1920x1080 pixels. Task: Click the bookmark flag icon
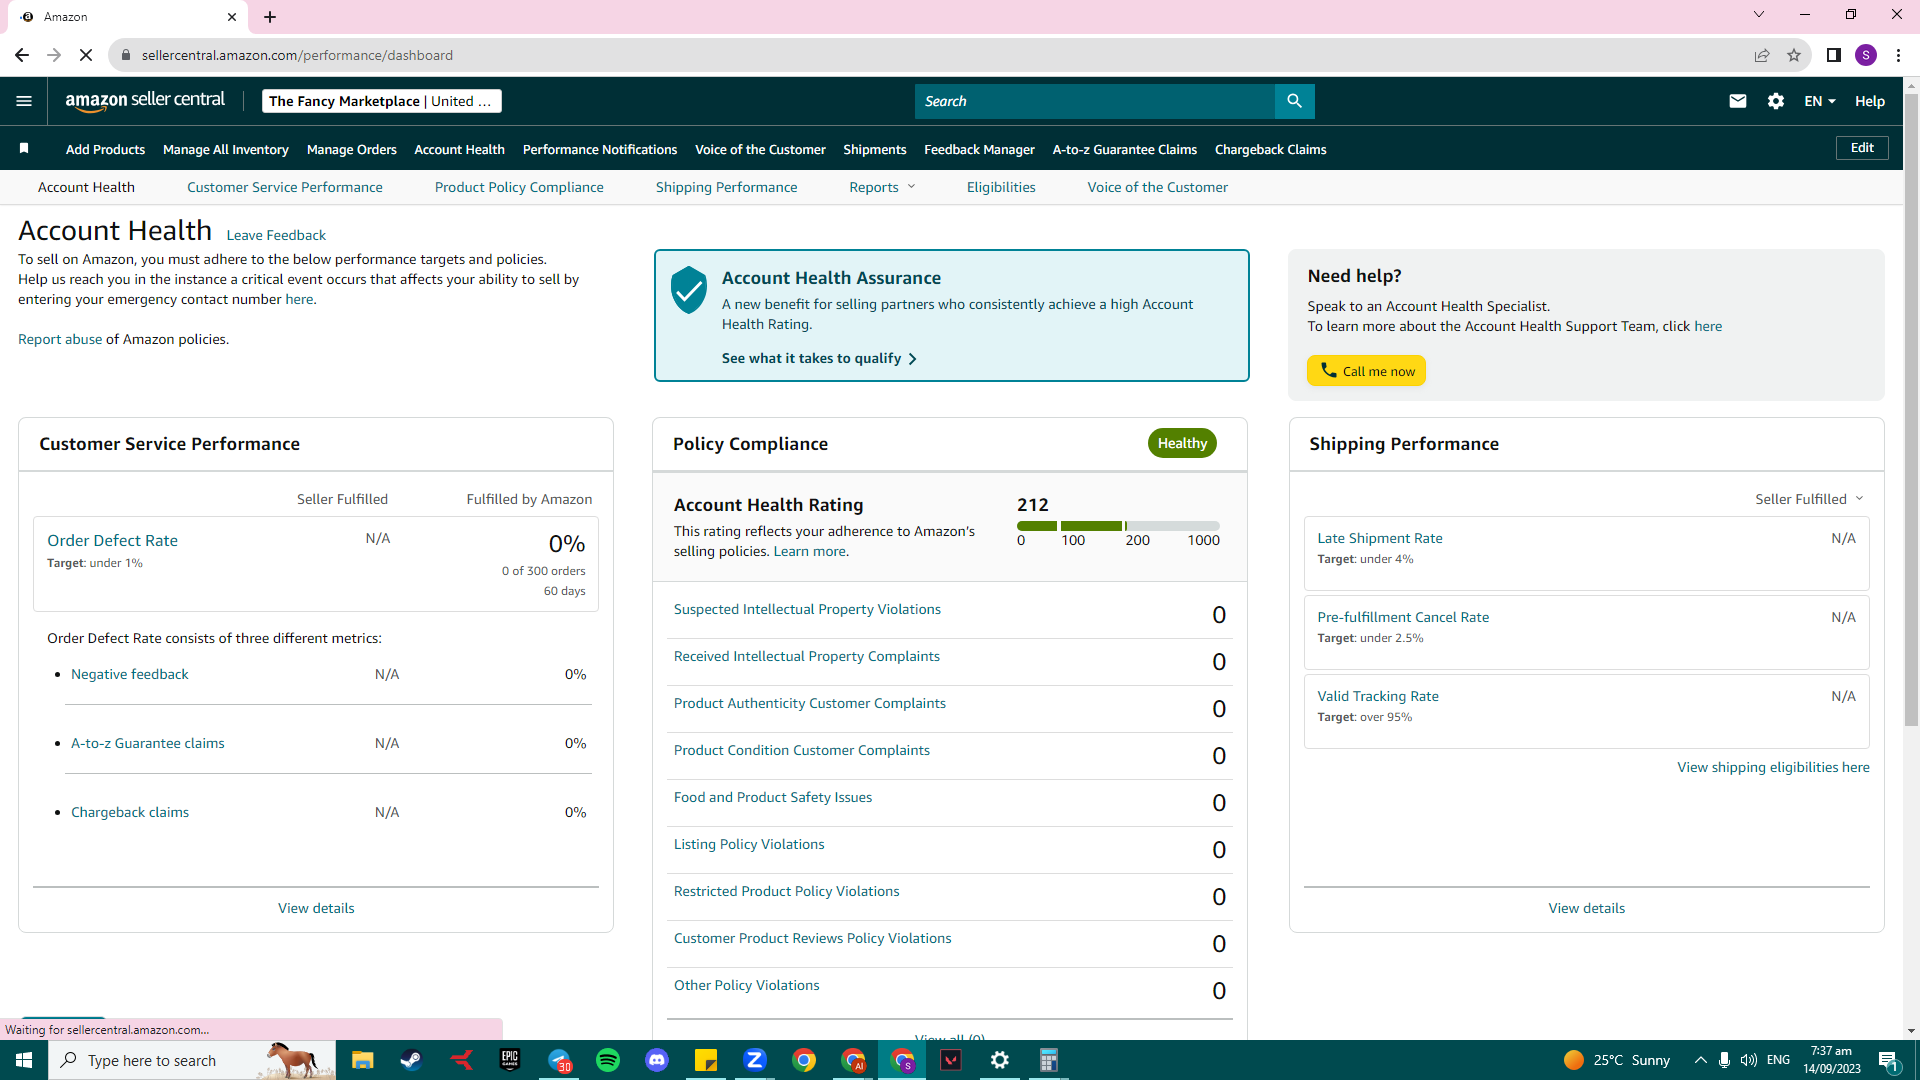point(24,148)
